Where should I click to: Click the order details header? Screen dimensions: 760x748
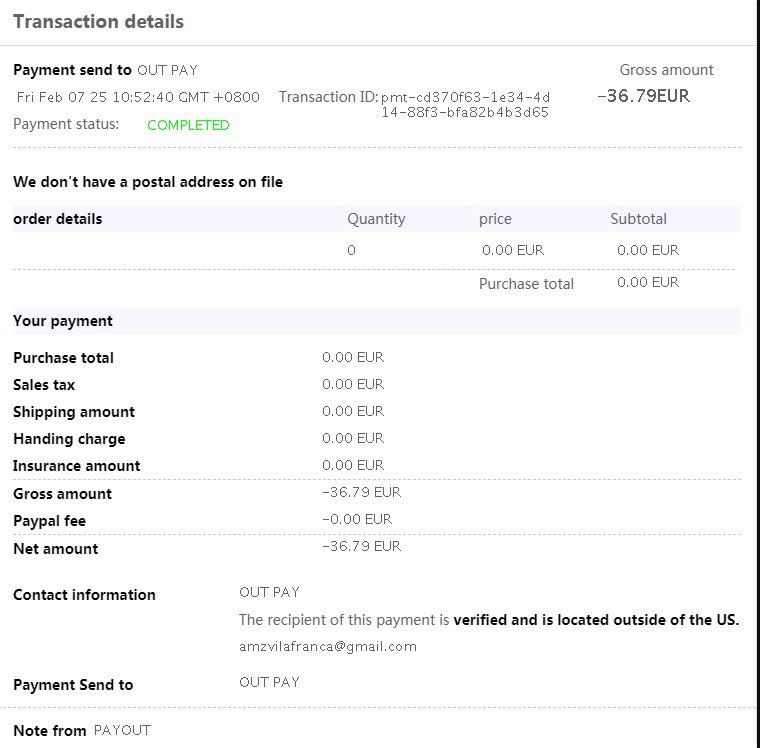tap(57, 219)
